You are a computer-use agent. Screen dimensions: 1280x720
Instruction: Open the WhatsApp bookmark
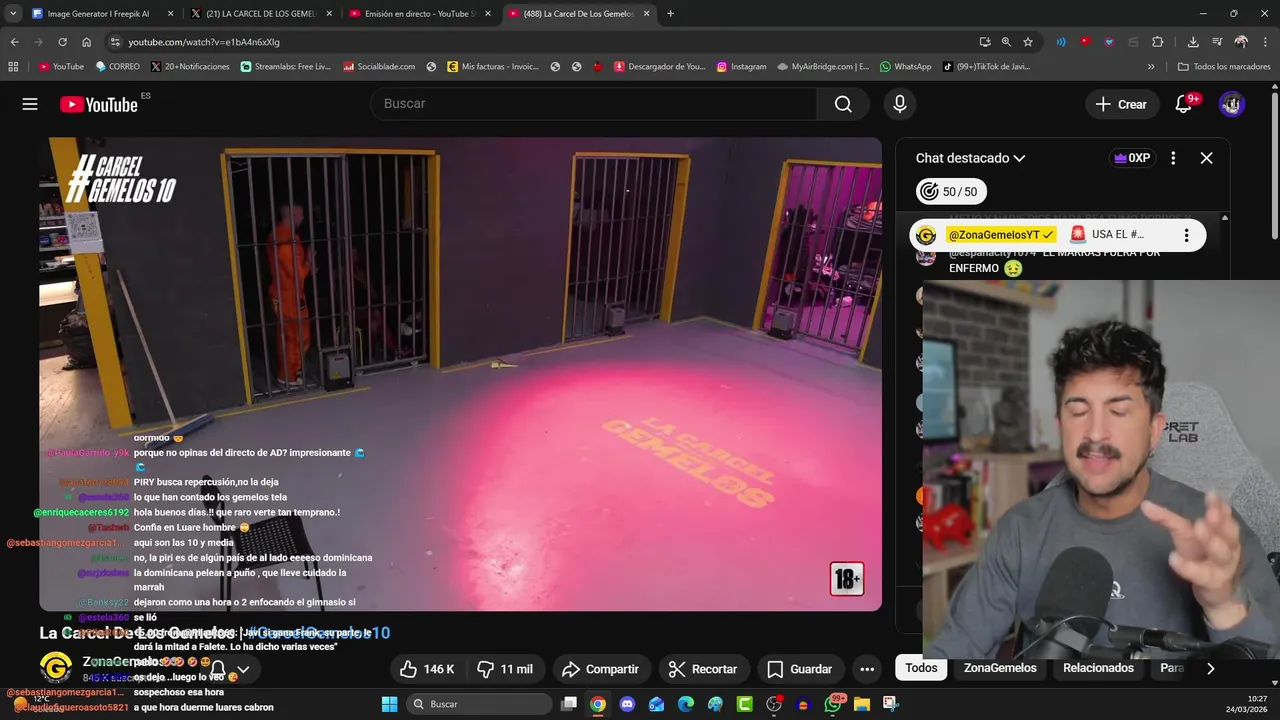906,67
